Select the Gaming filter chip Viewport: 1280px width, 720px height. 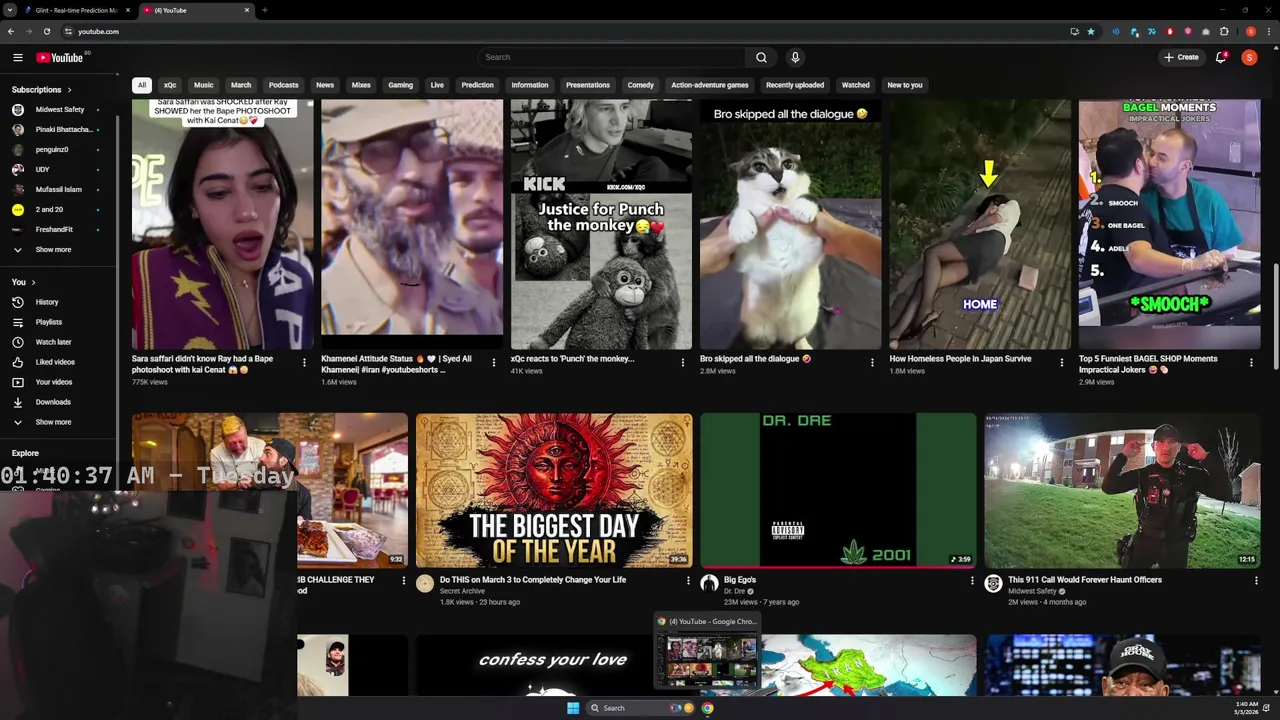[x=400, y=85]
